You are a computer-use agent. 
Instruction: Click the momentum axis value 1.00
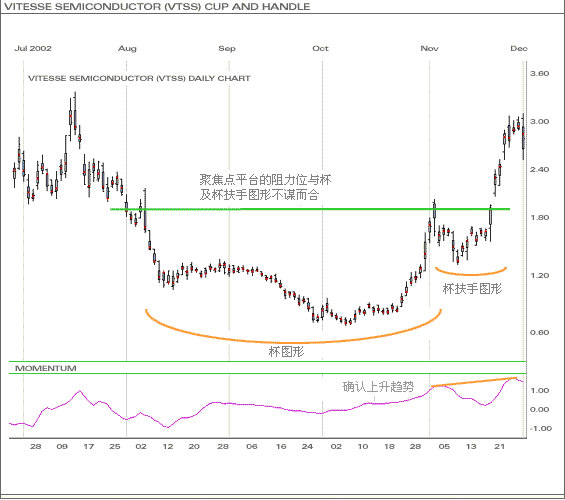(x=539, y=390)
